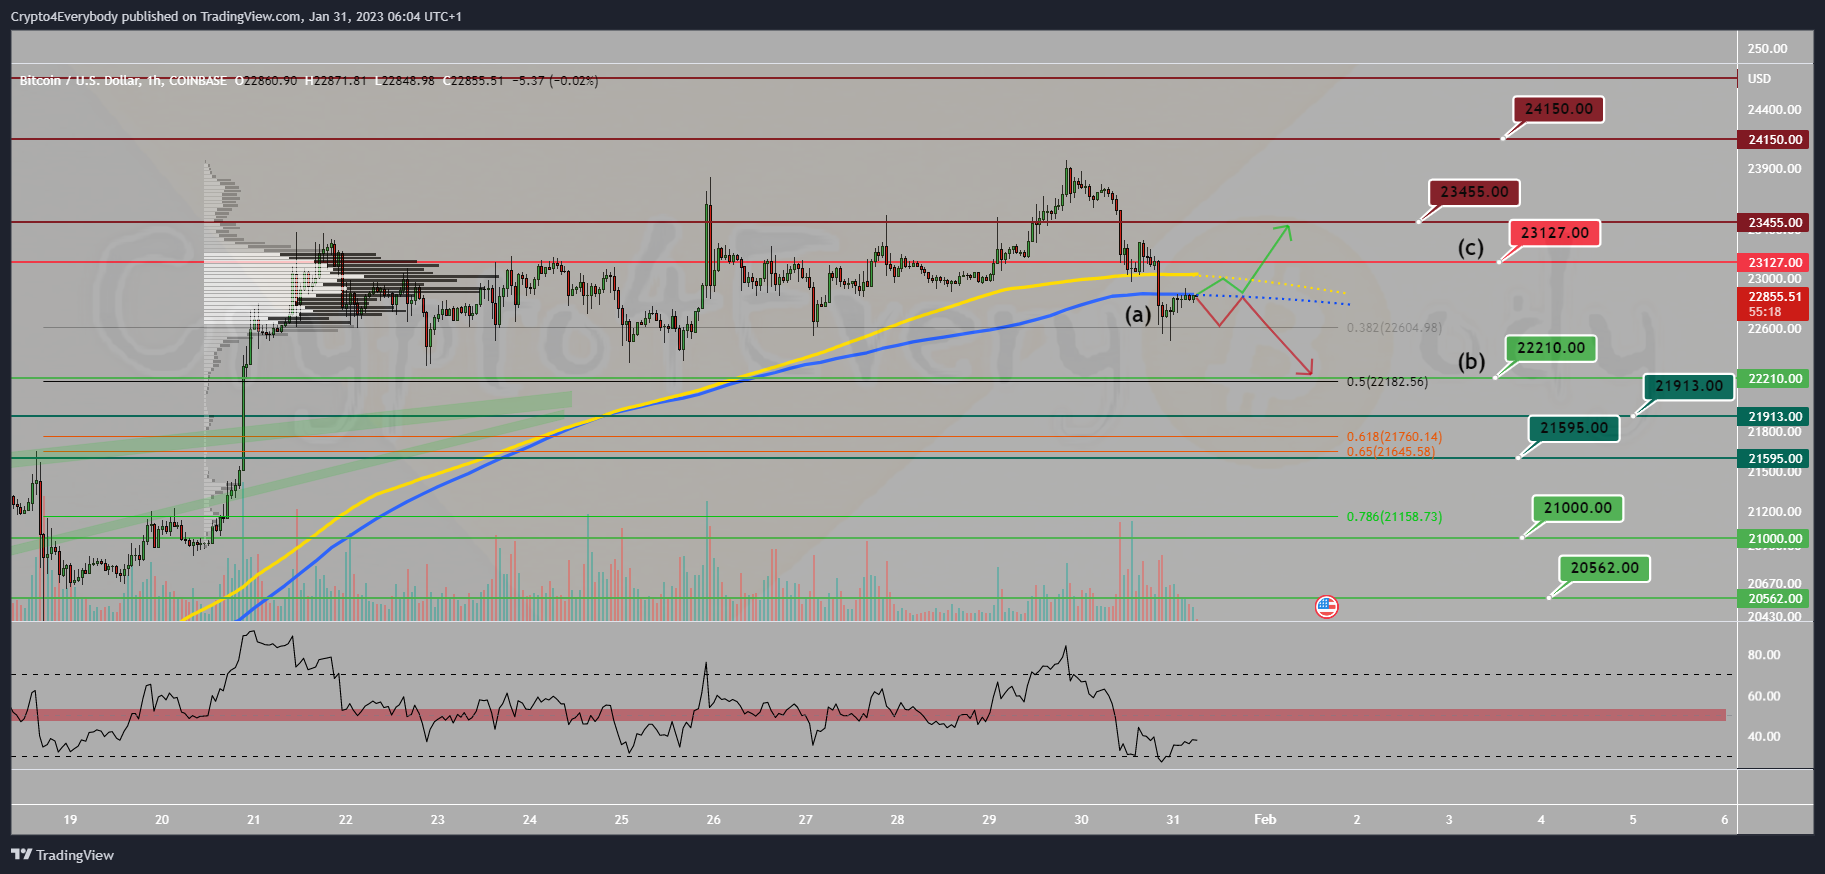Click the 21913.00 teal callout label

click(1688, 386)
